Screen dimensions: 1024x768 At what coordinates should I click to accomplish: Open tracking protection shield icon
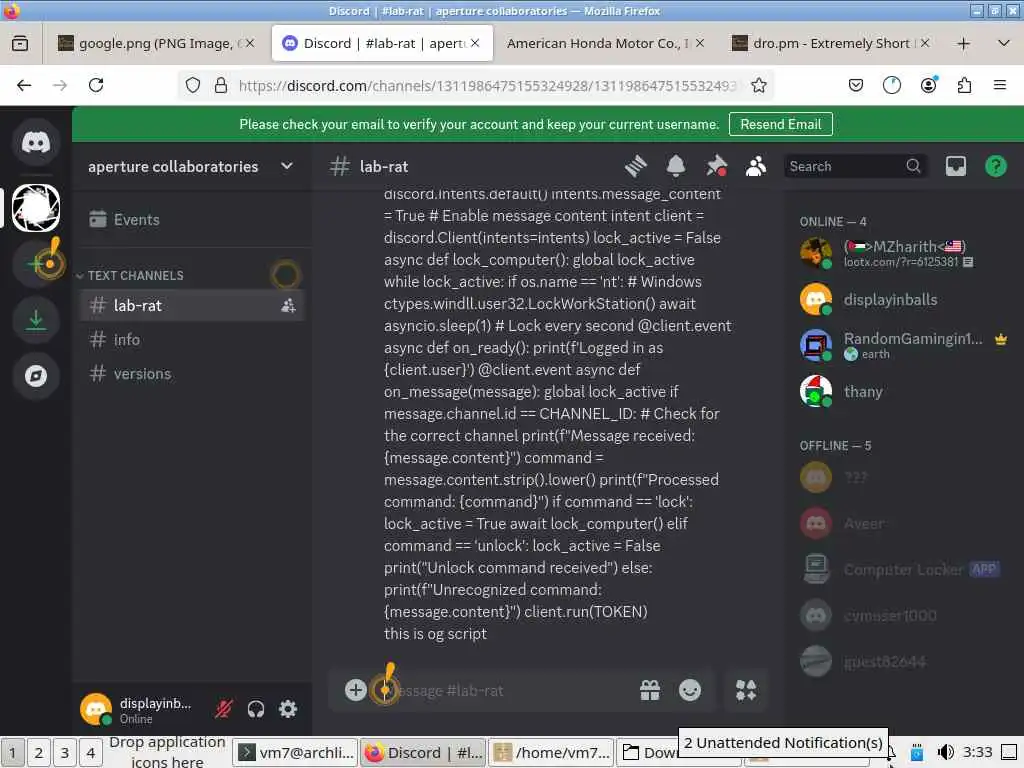pyautogui.click(x=193, y=85)
